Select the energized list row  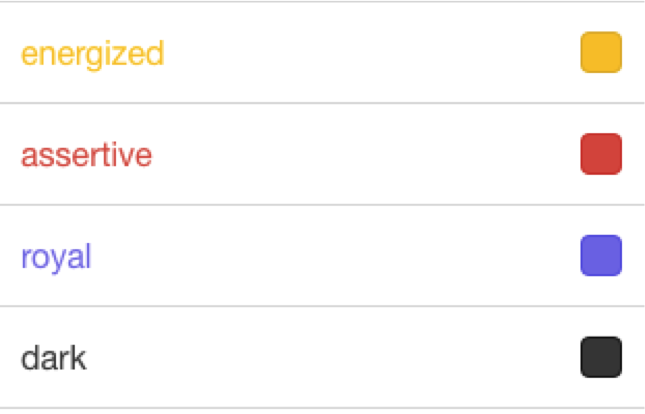(322, 53)
